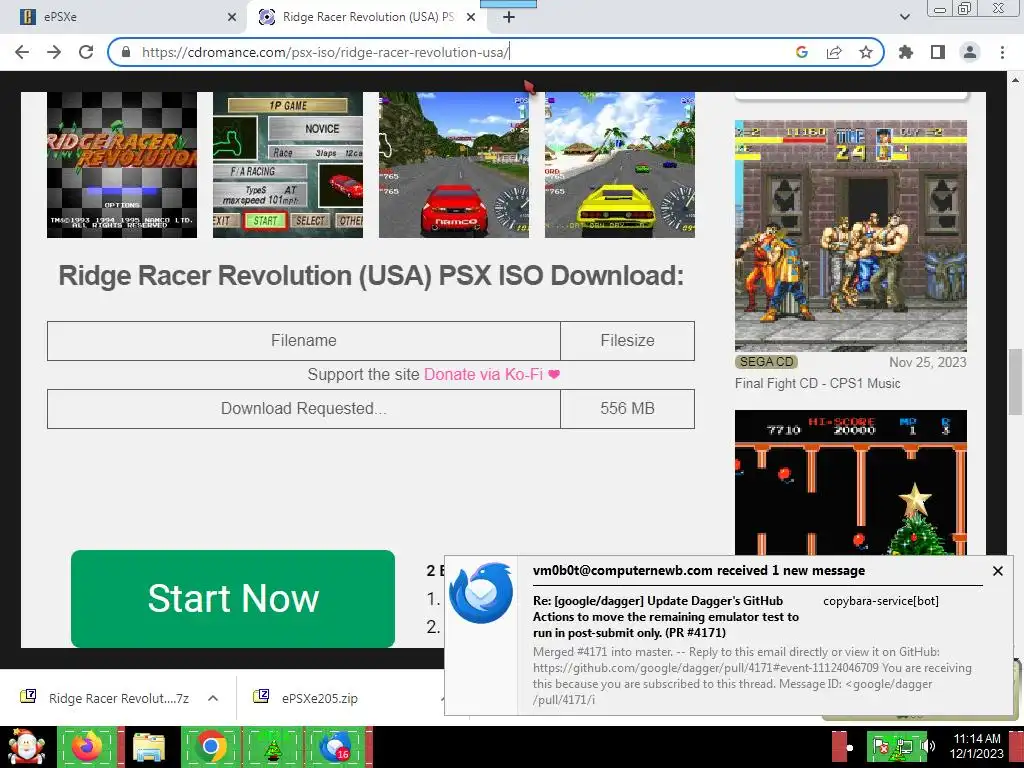
Task: Click the page vertical scrollbar thumb
Action: [1015, 382]
